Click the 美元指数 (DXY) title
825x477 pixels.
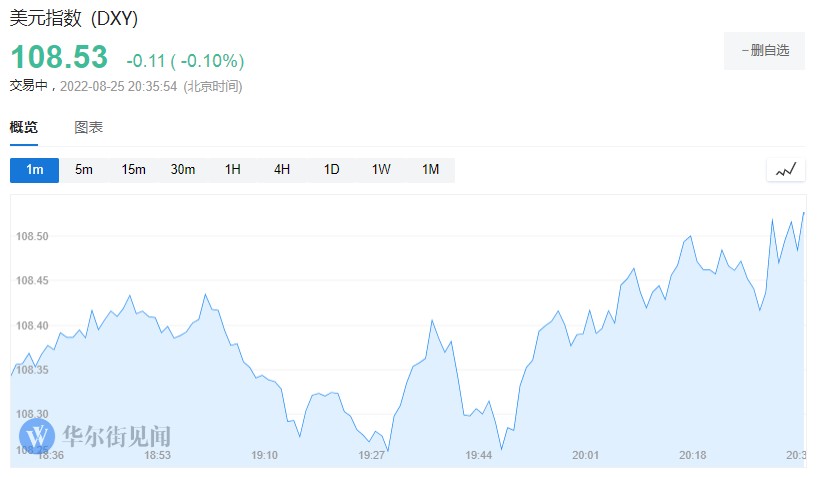(74, 19)
